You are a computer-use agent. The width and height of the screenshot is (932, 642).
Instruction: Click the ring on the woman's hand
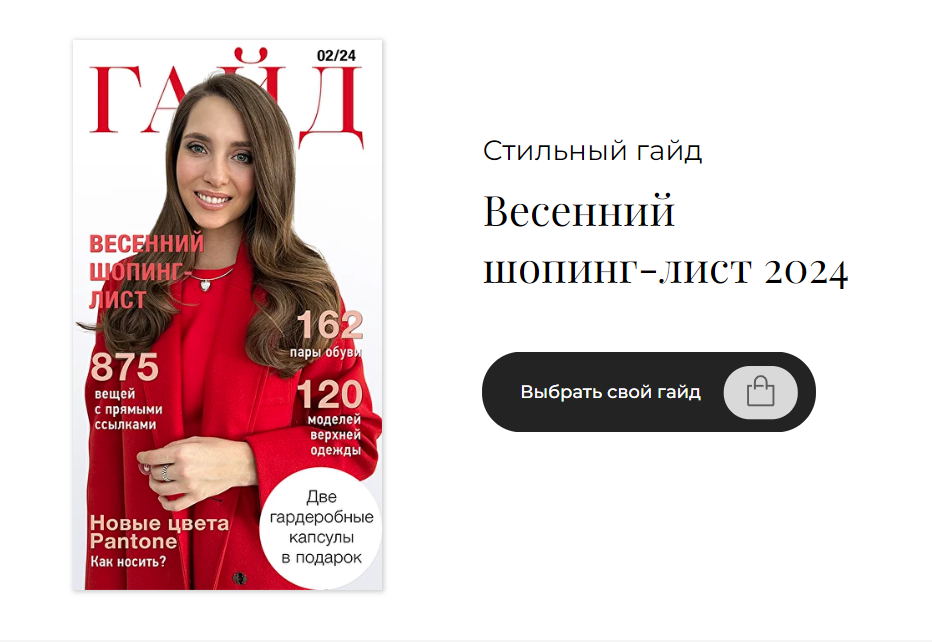[x=167, y=473]
